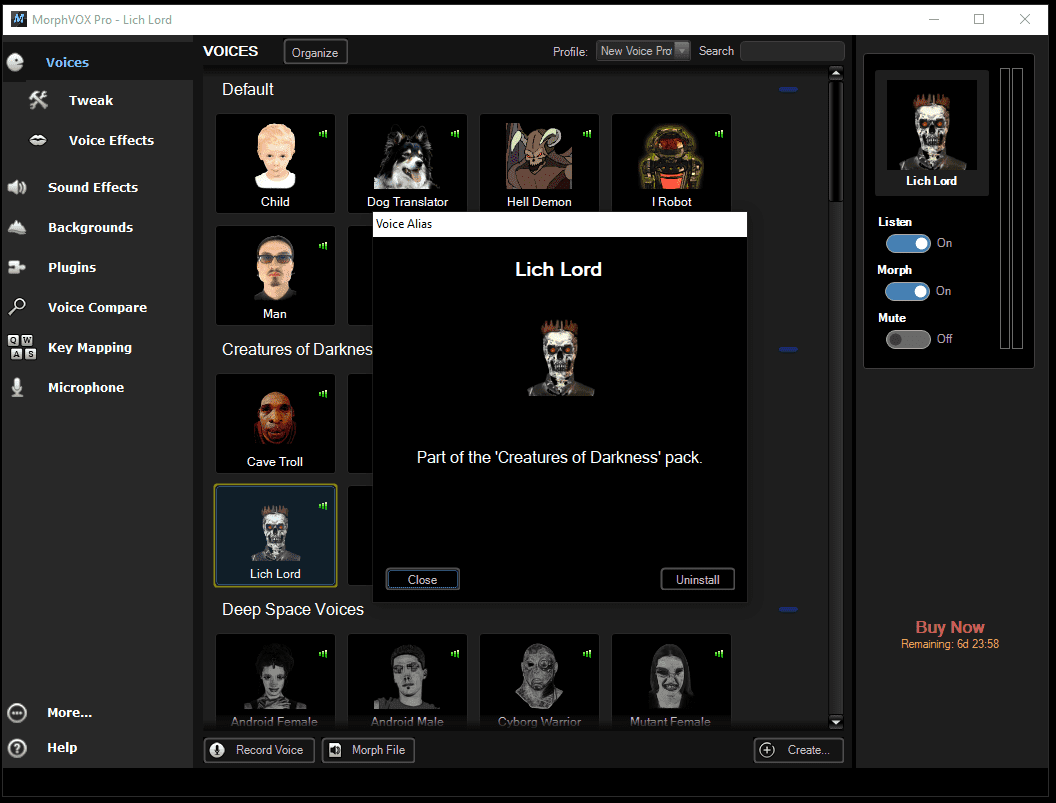Close the Voice Alias dialog
The image size is (1056, 803).
click(x=422, y=579)
